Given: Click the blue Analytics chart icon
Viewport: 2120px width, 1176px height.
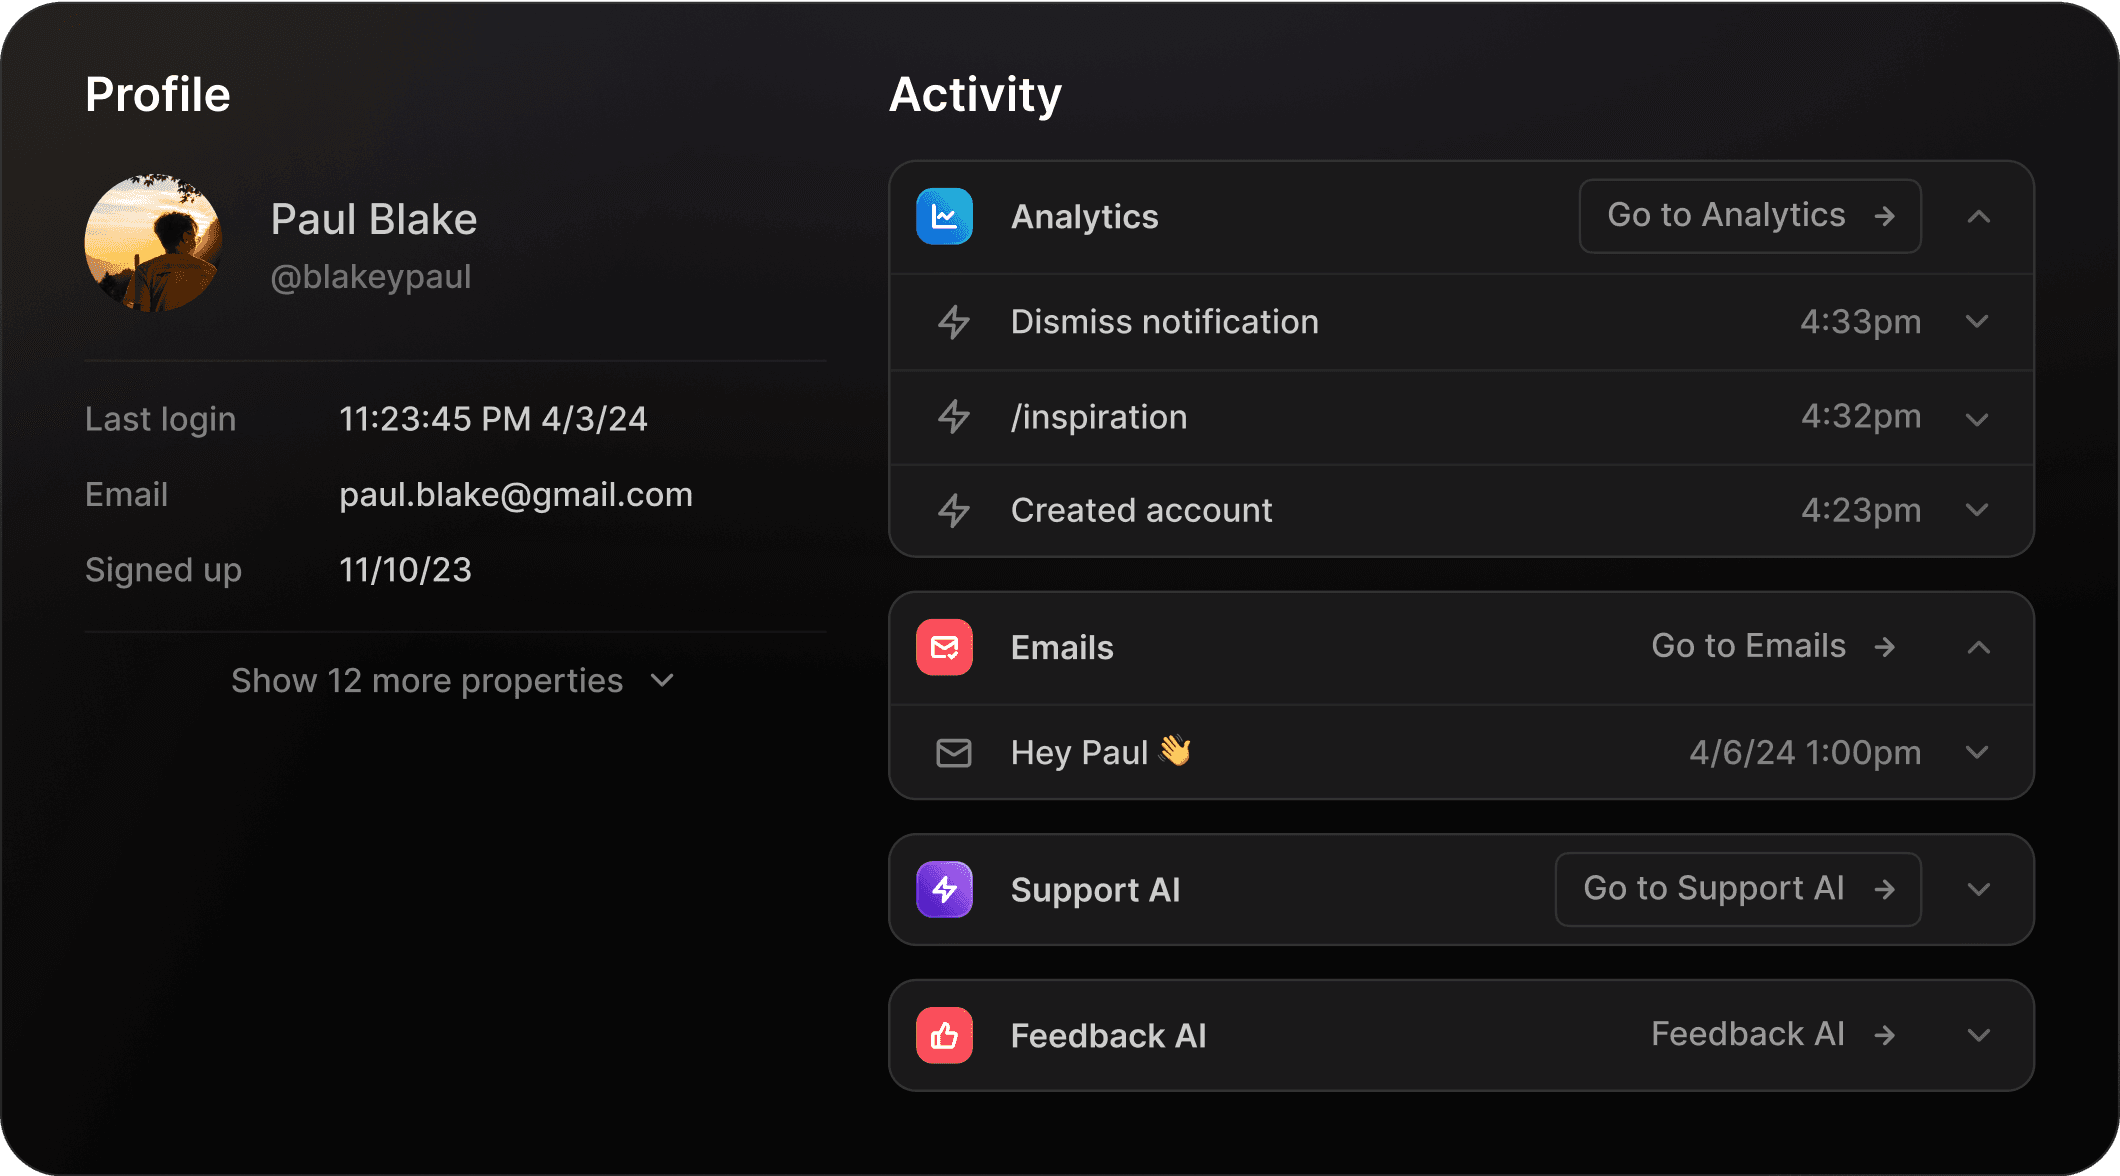Looking at the screenshot, I should (944, 216).
